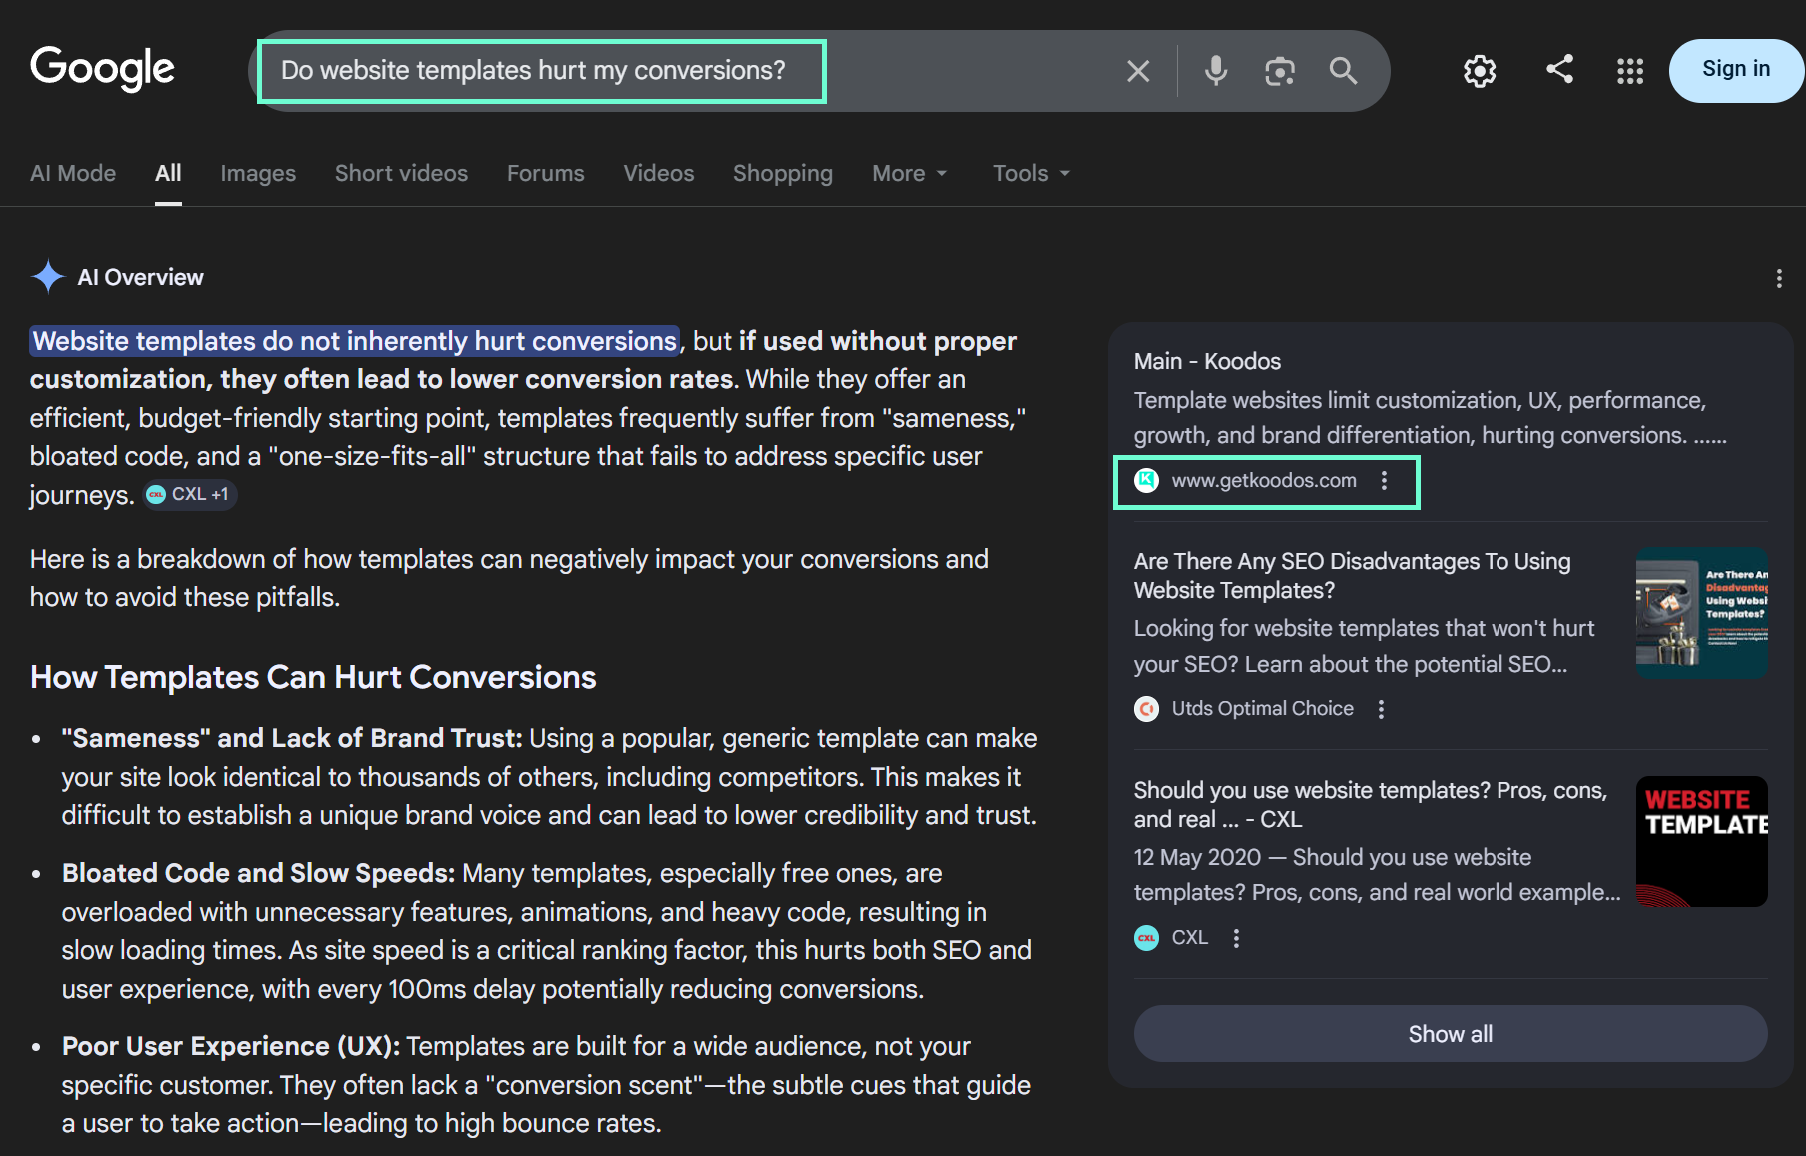
Task: Click the AI Overview sparkle icon
Action: point(47,277)
